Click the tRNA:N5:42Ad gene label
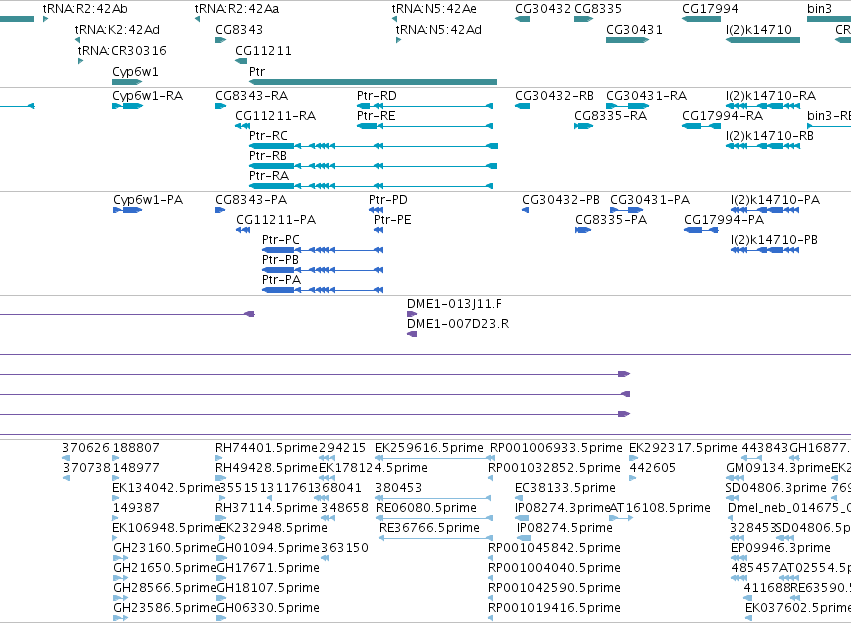 [x=439, y=30]
